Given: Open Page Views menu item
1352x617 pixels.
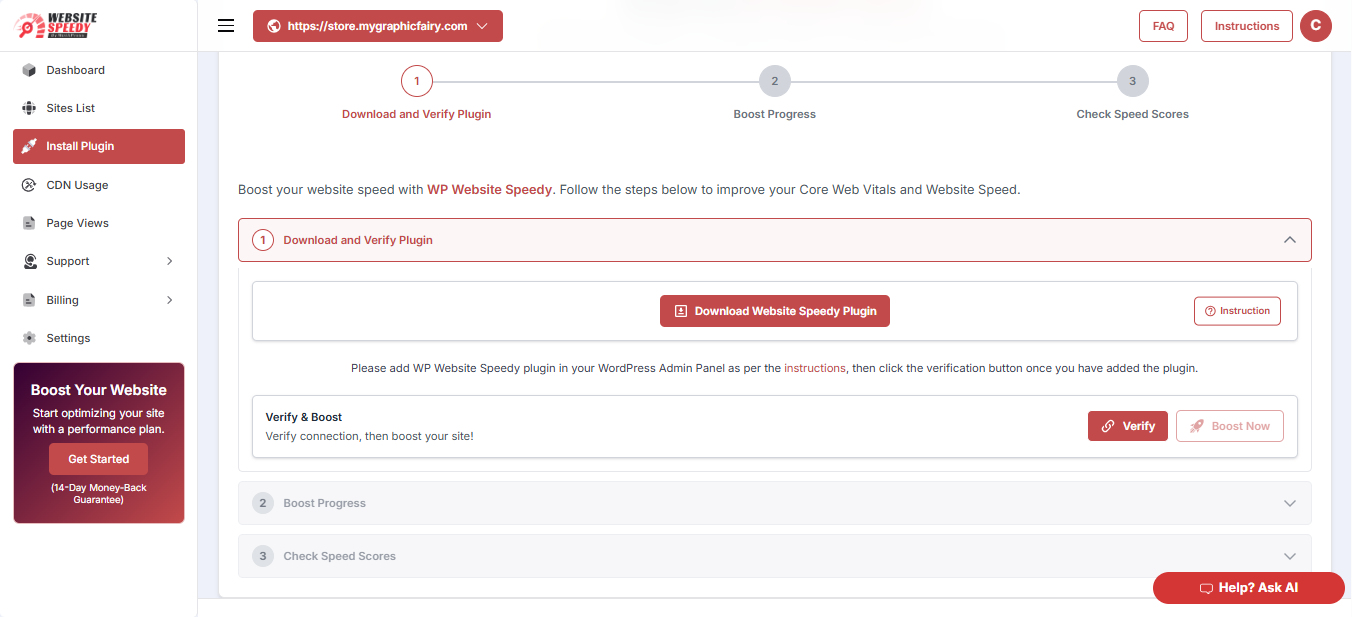Looking at the screenshot, I should click(99, 223).
